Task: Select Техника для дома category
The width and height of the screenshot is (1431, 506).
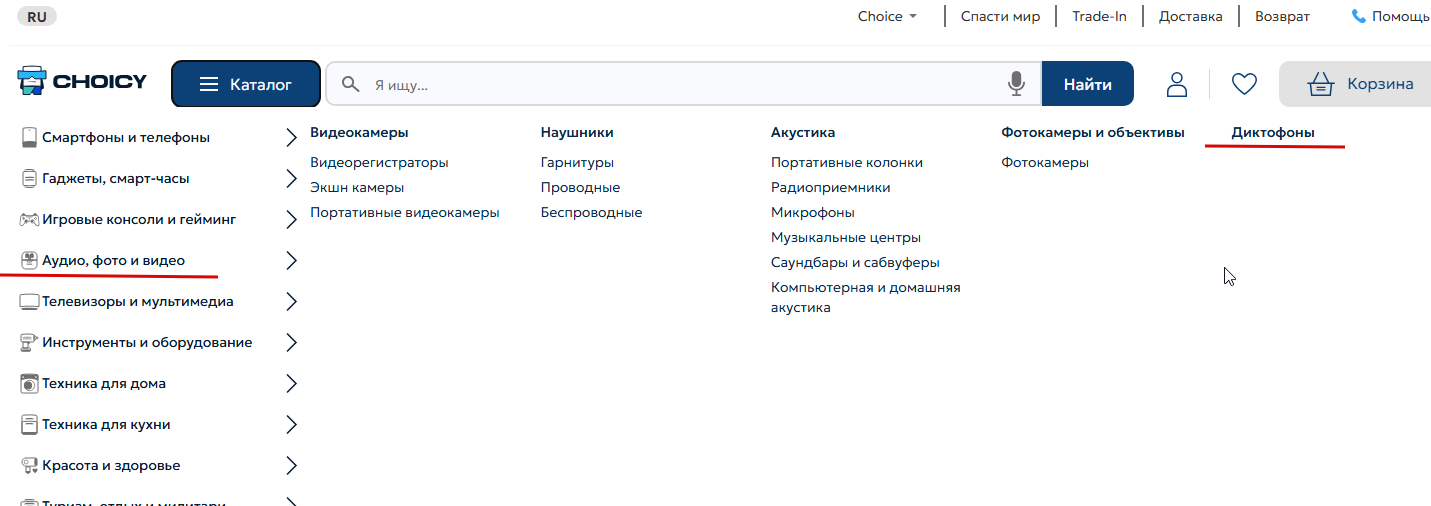Action: [x=104, y=384]
